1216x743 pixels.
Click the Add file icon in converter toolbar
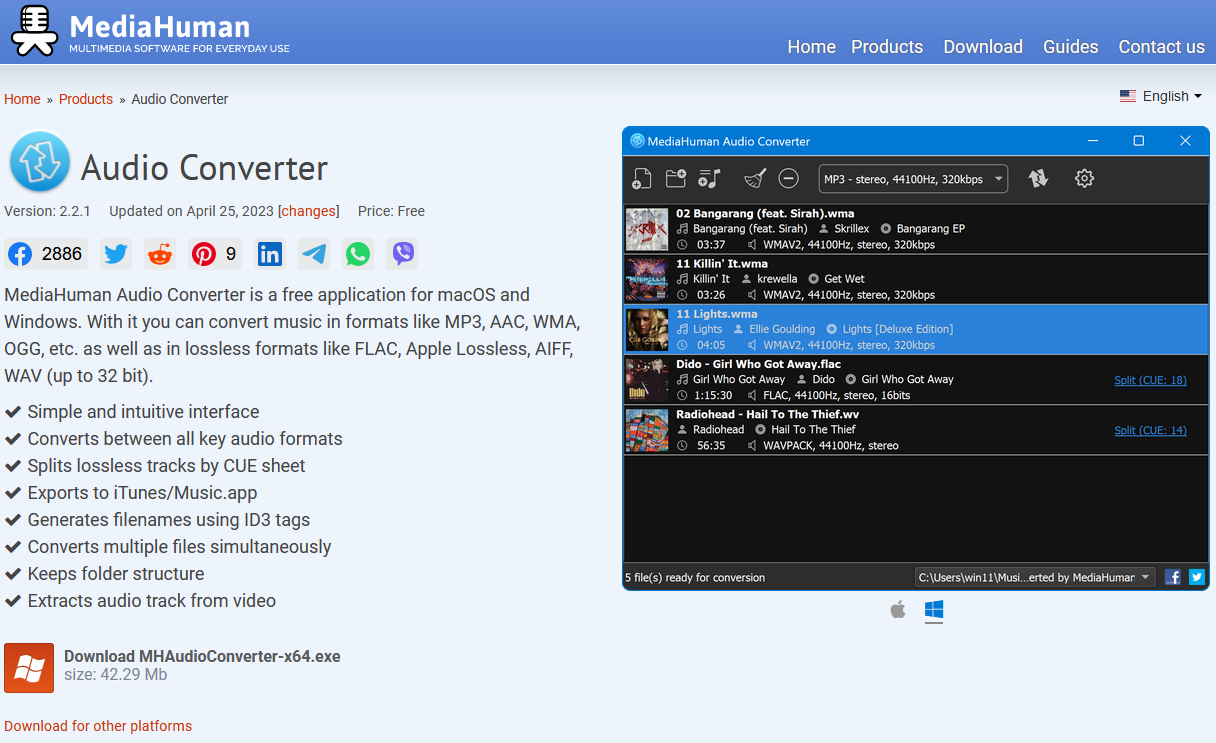pyautogui.click(x=642, y=179)
